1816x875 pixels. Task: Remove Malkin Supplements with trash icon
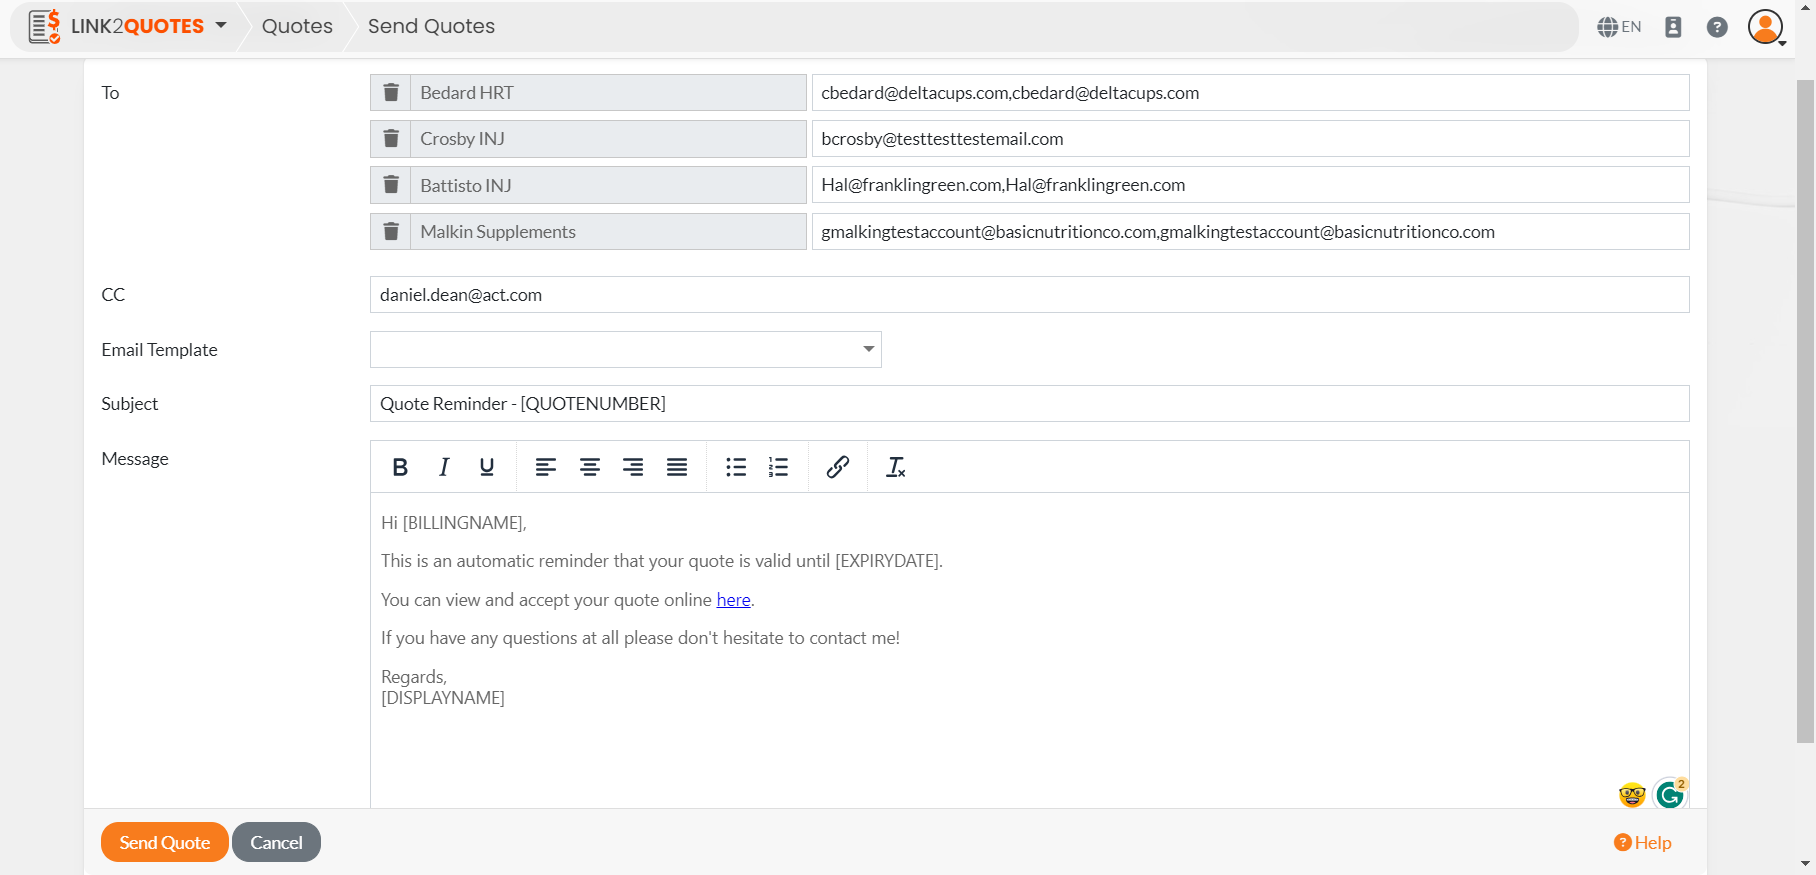click(391, 232)
